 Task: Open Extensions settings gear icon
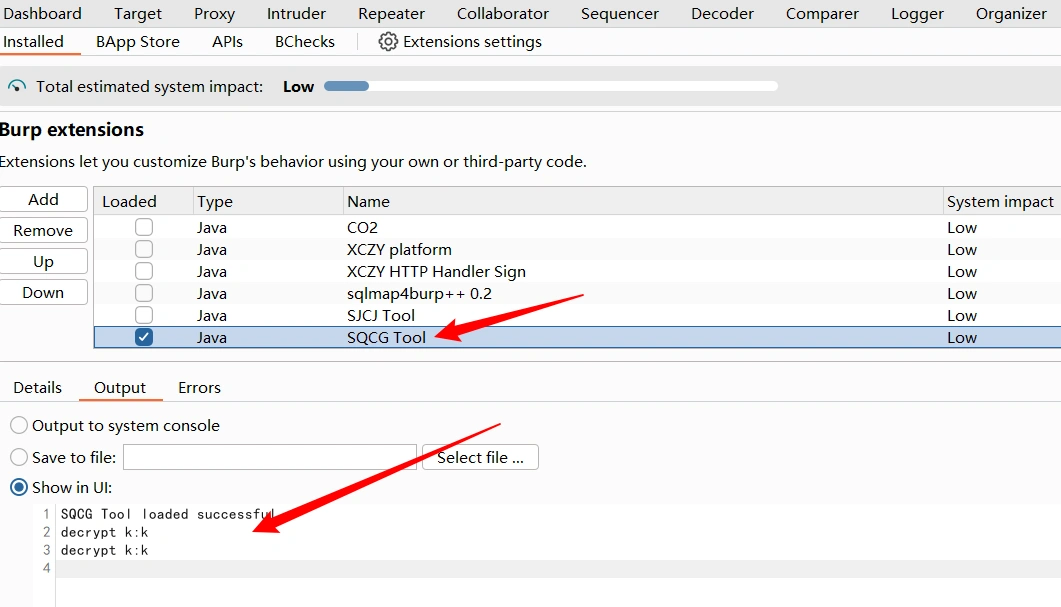click(388, 42)
